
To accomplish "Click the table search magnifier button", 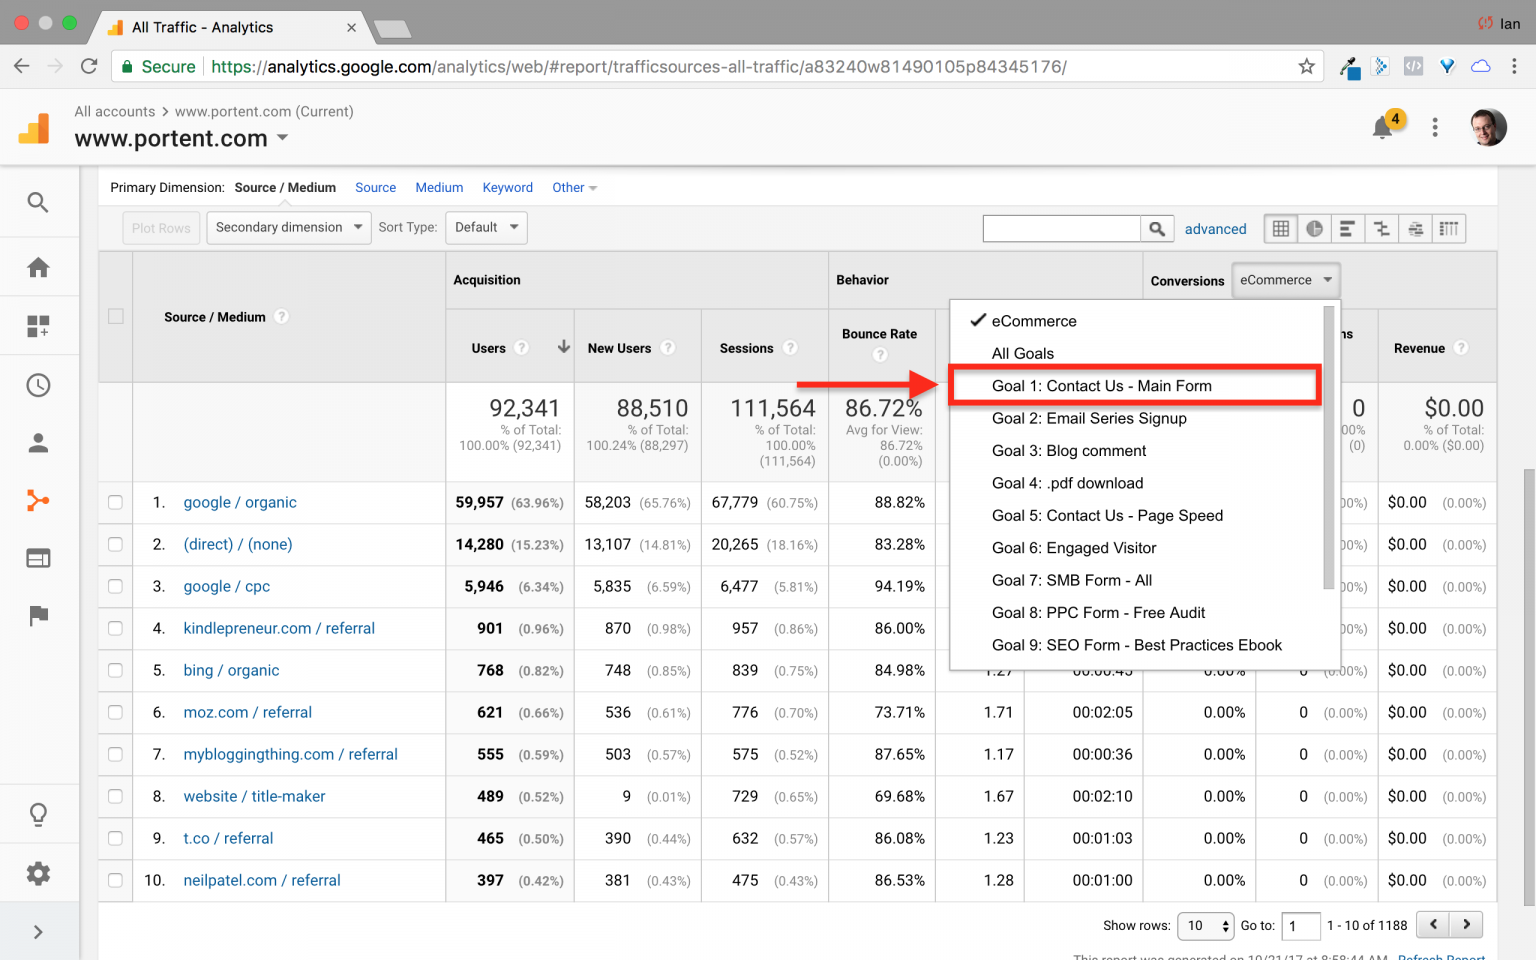I will 1156,229.
